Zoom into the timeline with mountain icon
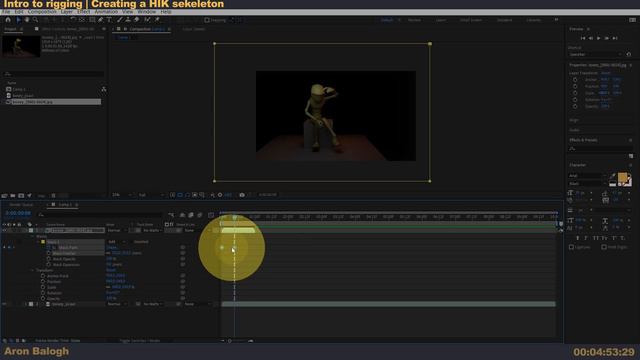640x360 pixels. [251, 341]
